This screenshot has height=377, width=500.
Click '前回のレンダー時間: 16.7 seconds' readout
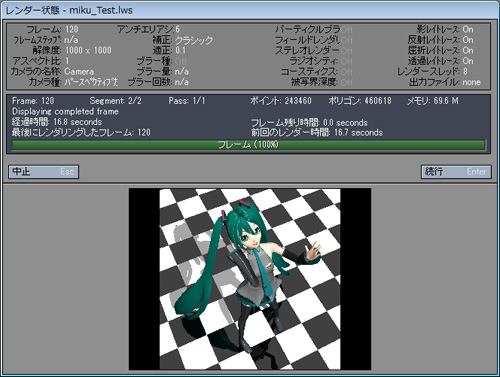point(317,133)
